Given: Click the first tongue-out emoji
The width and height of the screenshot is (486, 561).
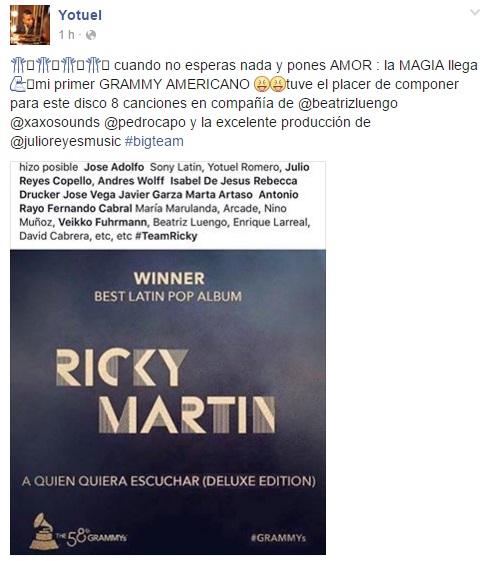Looking at the screenshot, I should [261, 84].
